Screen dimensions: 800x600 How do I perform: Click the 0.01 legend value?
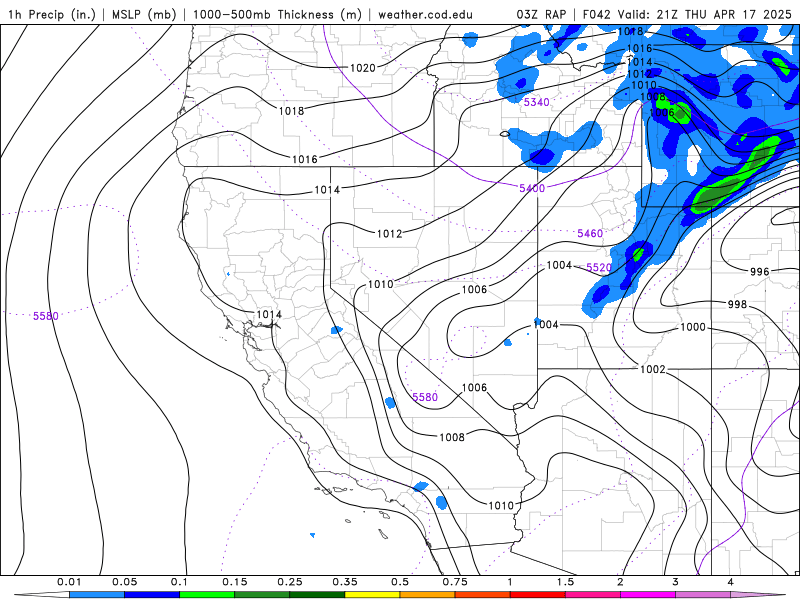click(x=69, y=582)
